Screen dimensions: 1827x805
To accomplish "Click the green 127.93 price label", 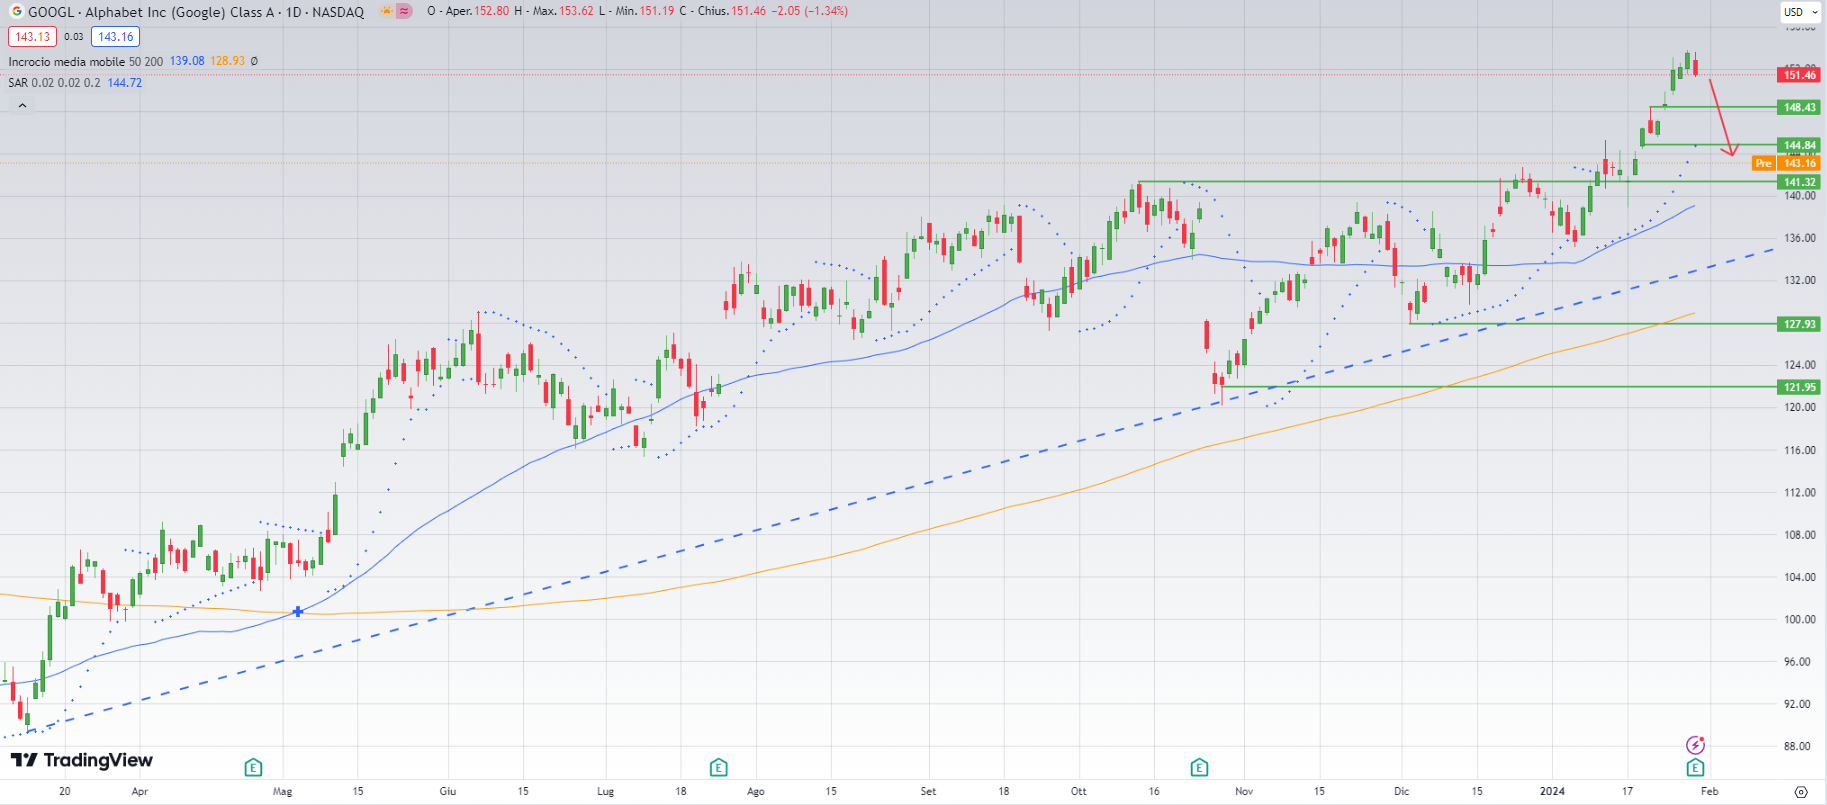I will [x=1799, y=324].
